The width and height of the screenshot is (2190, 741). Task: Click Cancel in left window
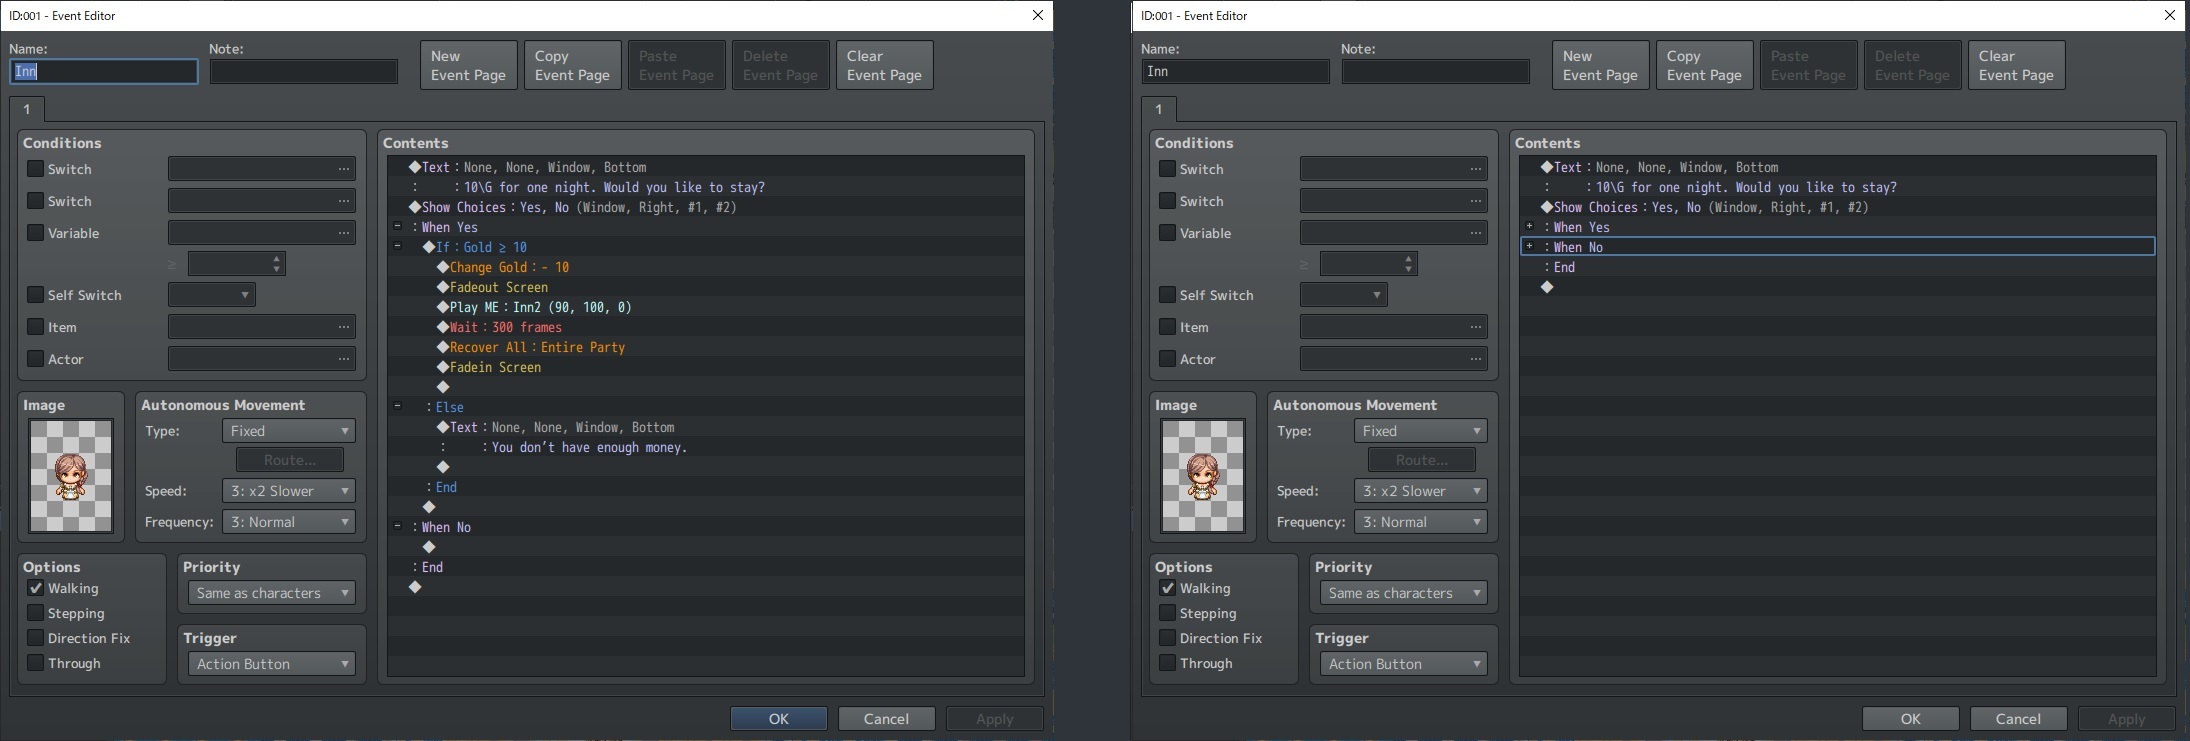pos(887,718)
